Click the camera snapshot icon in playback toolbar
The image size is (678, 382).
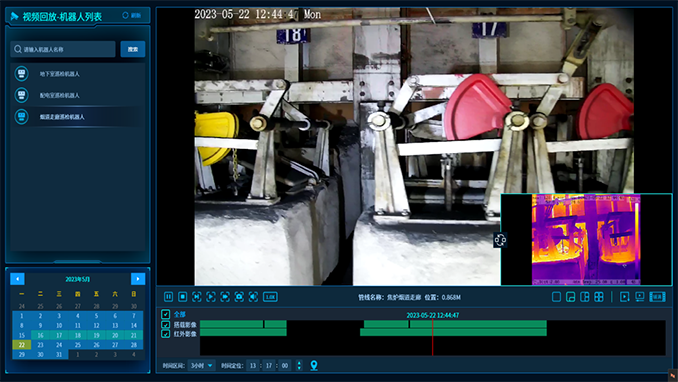point(239,297)
